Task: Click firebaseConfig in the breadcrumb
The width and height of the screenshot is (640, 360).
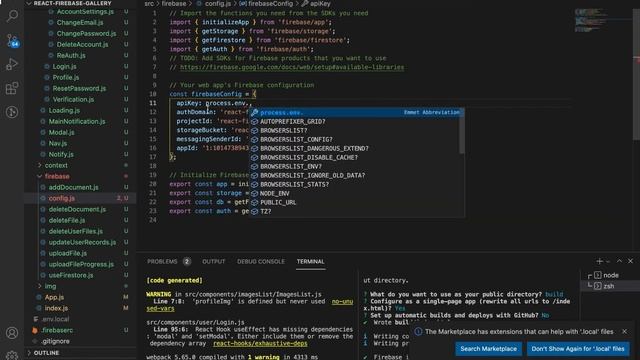Action: coord(270,4)
